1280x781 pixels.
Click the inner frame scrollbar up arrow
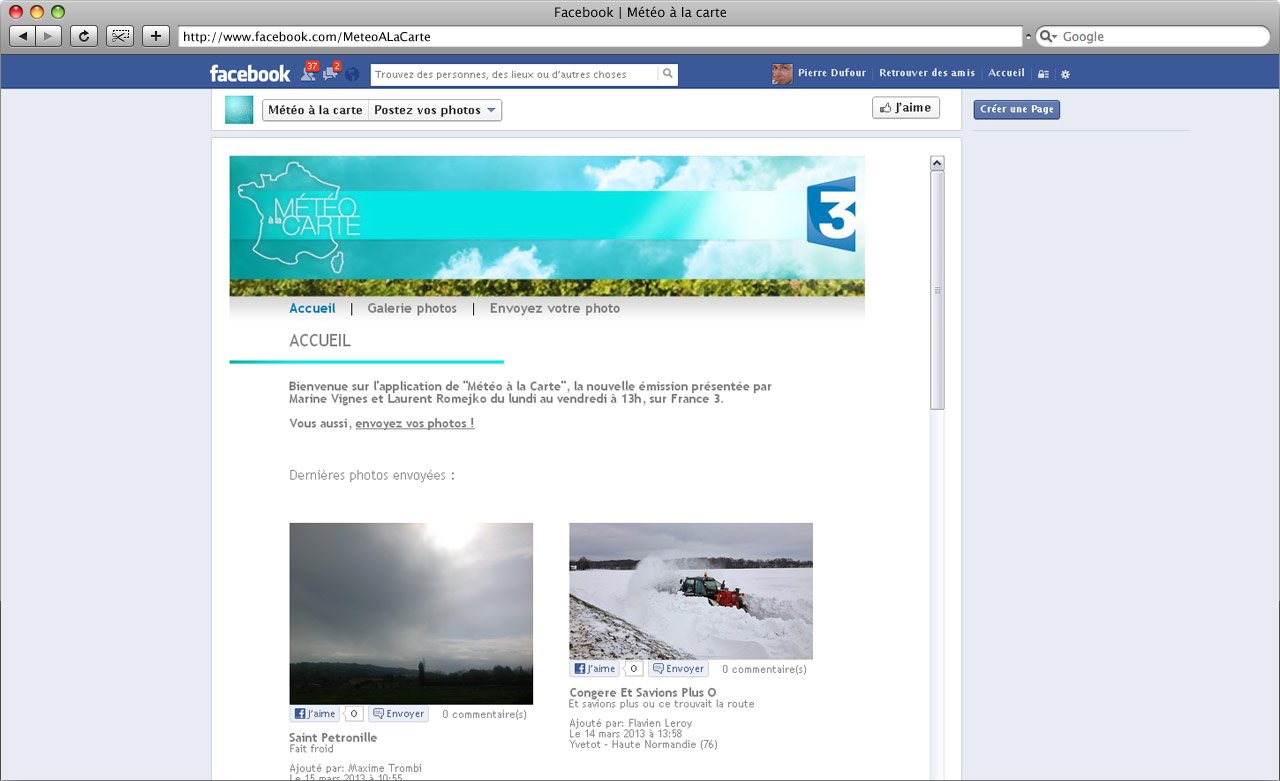pyautogui.click(x=937, y=163)
